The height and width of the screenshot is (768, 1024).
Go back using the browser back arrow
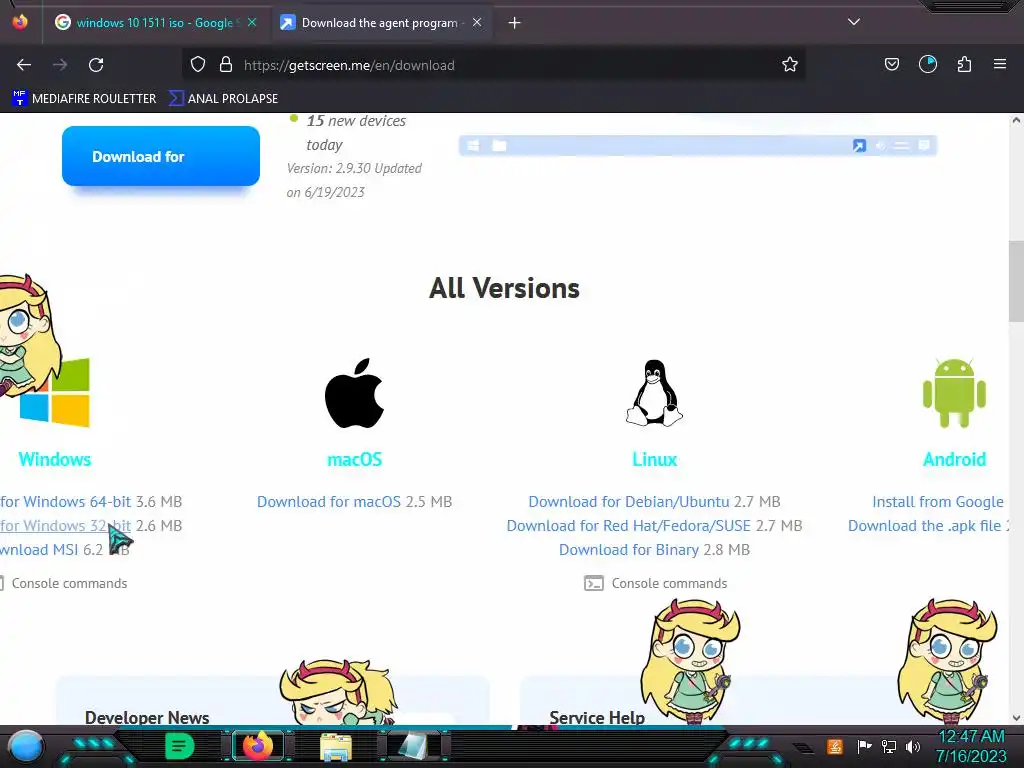[x=24, y=65]
